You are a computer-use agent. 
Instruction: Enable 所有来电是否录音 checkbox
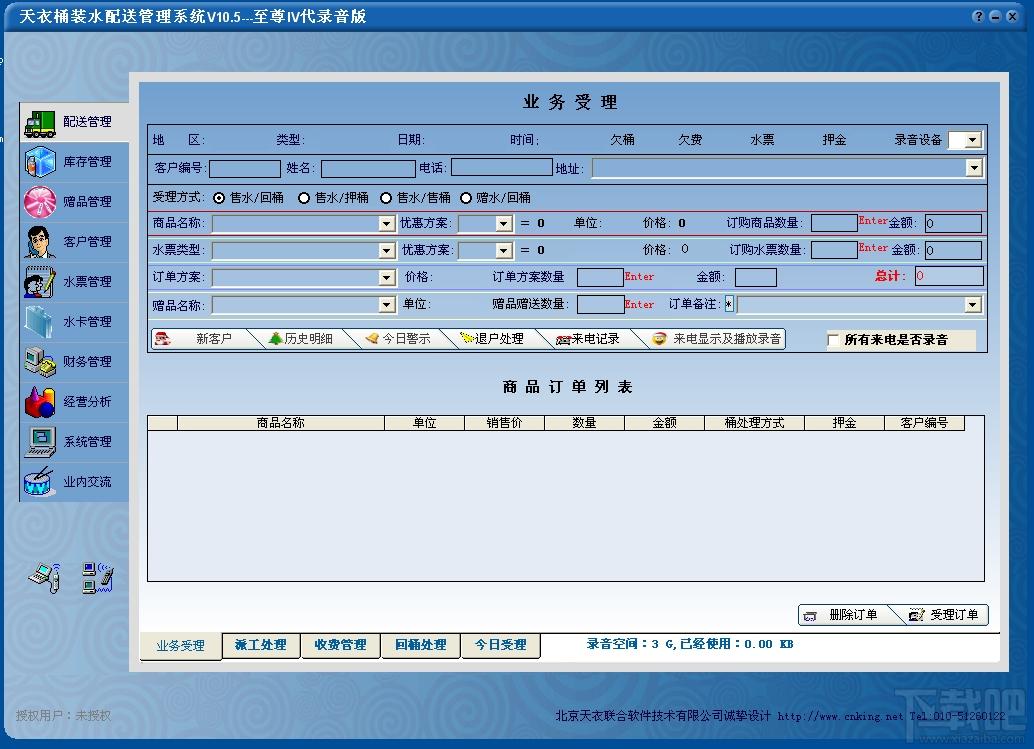point(833,340)
